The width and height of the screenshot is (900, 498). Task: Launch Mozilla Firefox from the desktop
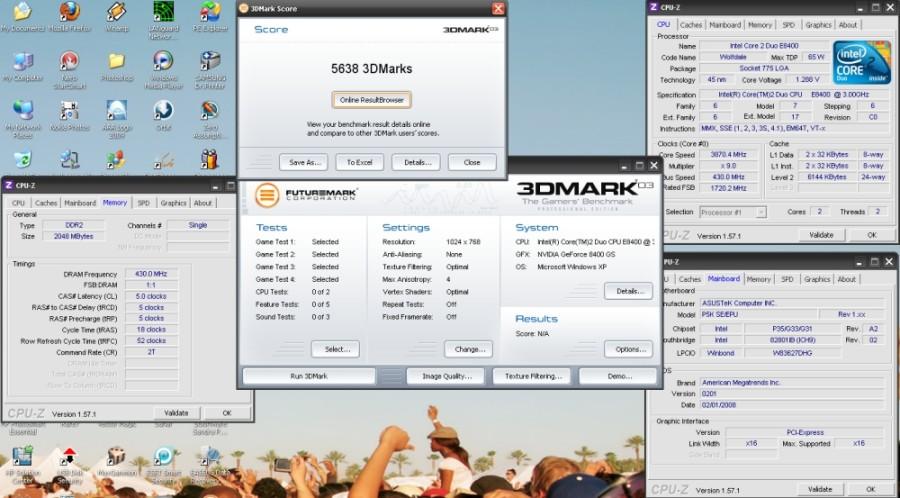point(69,12)
